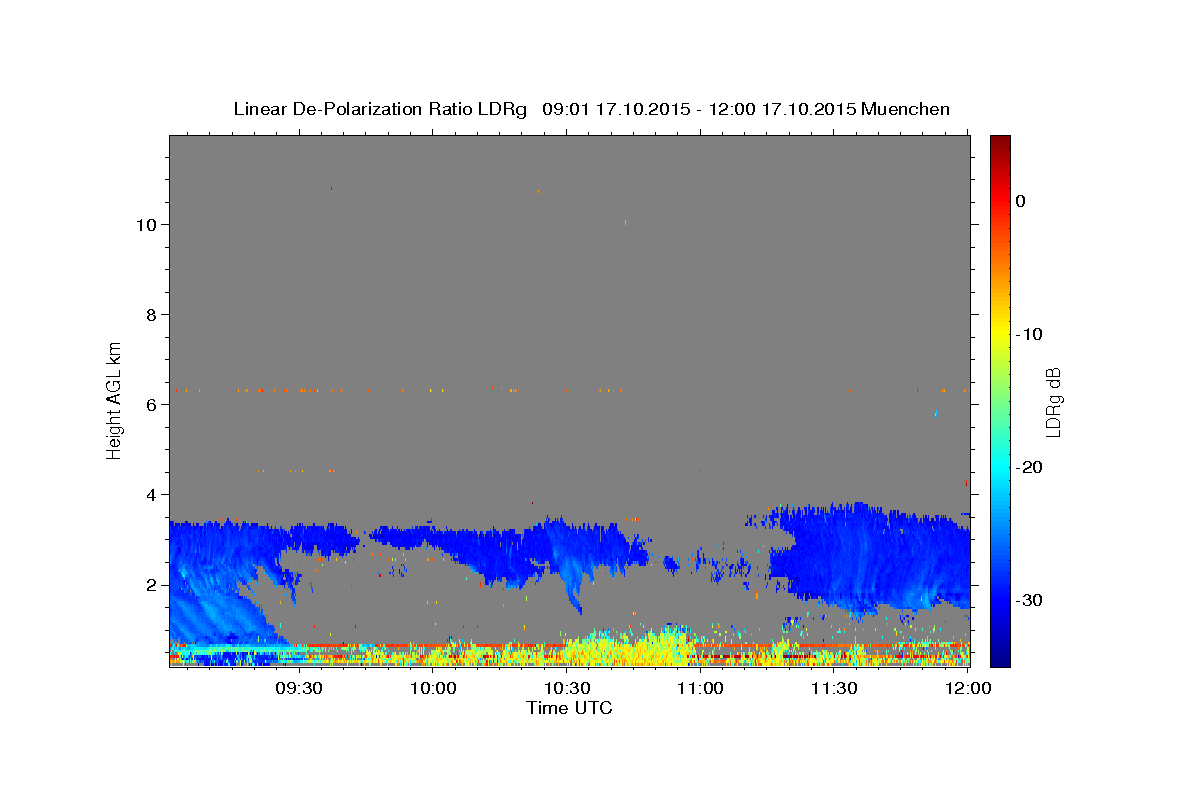Click the height tick label 4
Viewport: 1200px width, 800px height.
149,495
